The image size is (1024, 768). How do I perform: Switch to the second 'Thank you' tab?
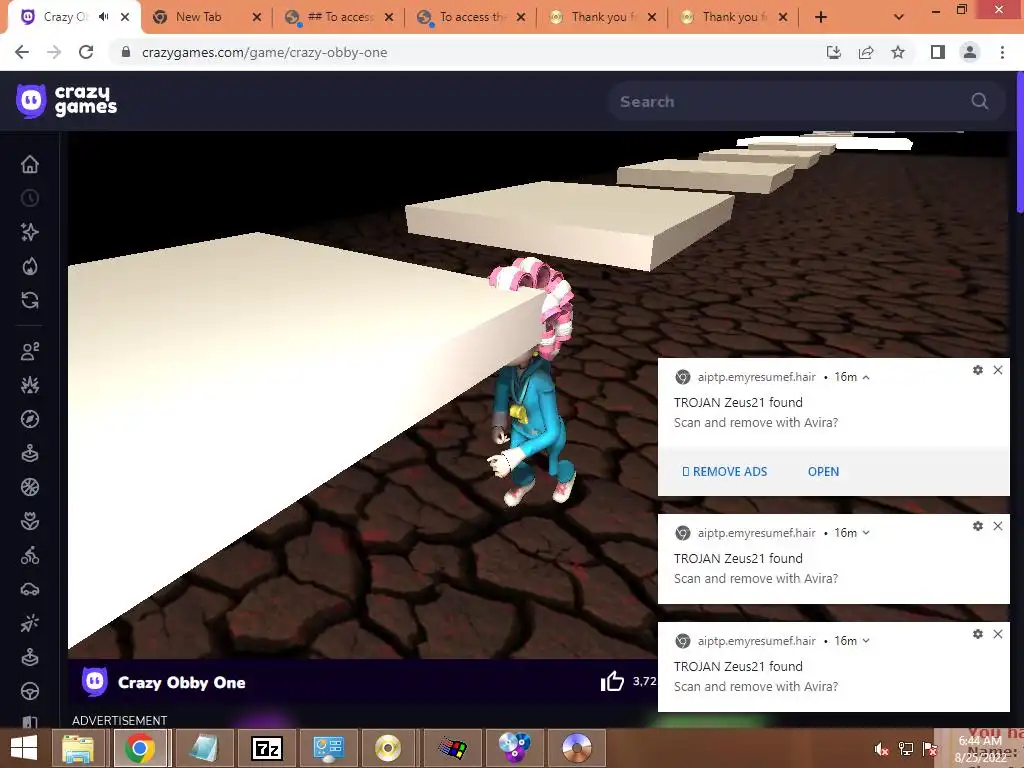click(x=733, y=17)
